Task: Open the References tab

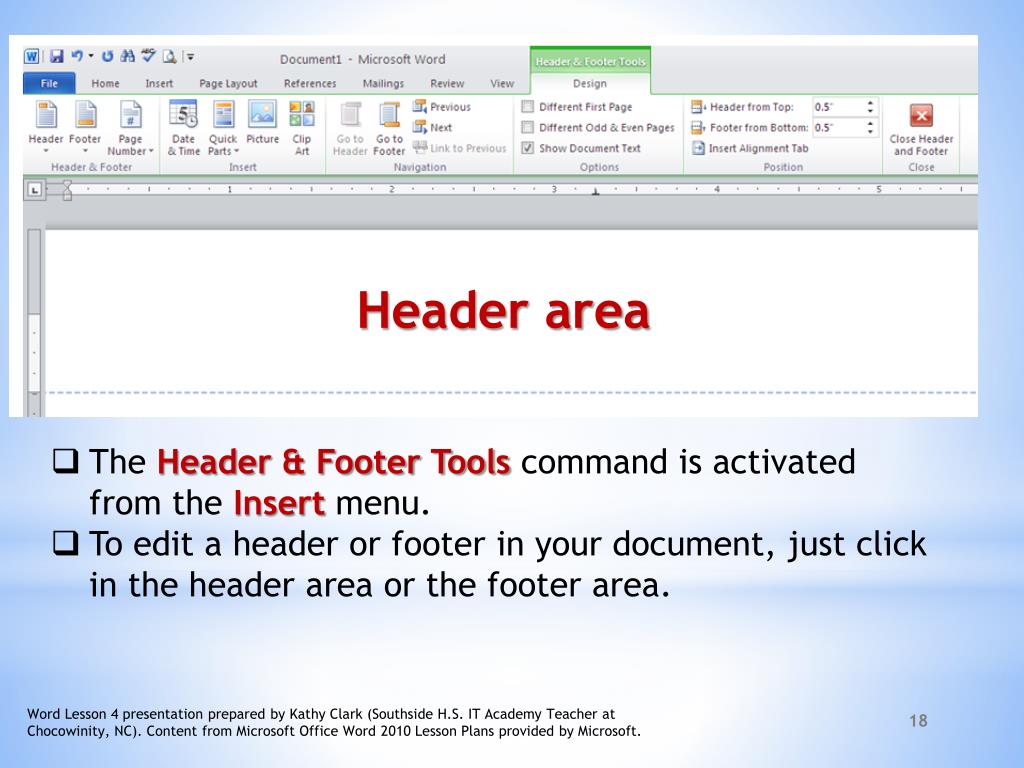Action: point(310,84)
